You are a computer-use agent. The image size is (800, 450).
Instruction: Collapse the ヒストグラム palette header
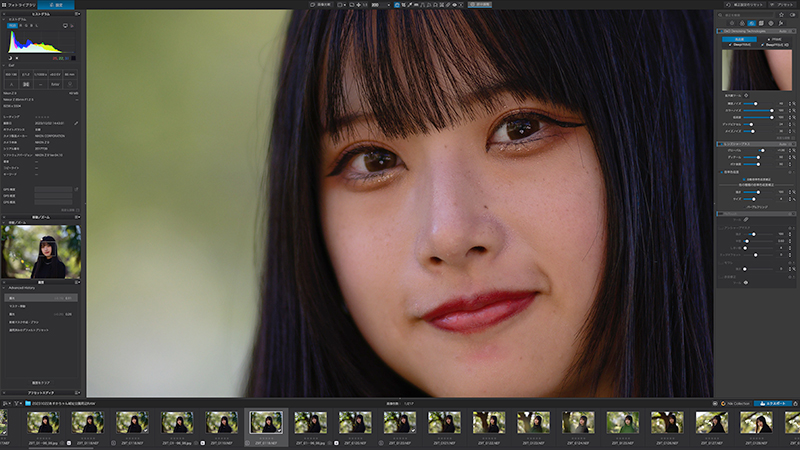coord(41,14)
